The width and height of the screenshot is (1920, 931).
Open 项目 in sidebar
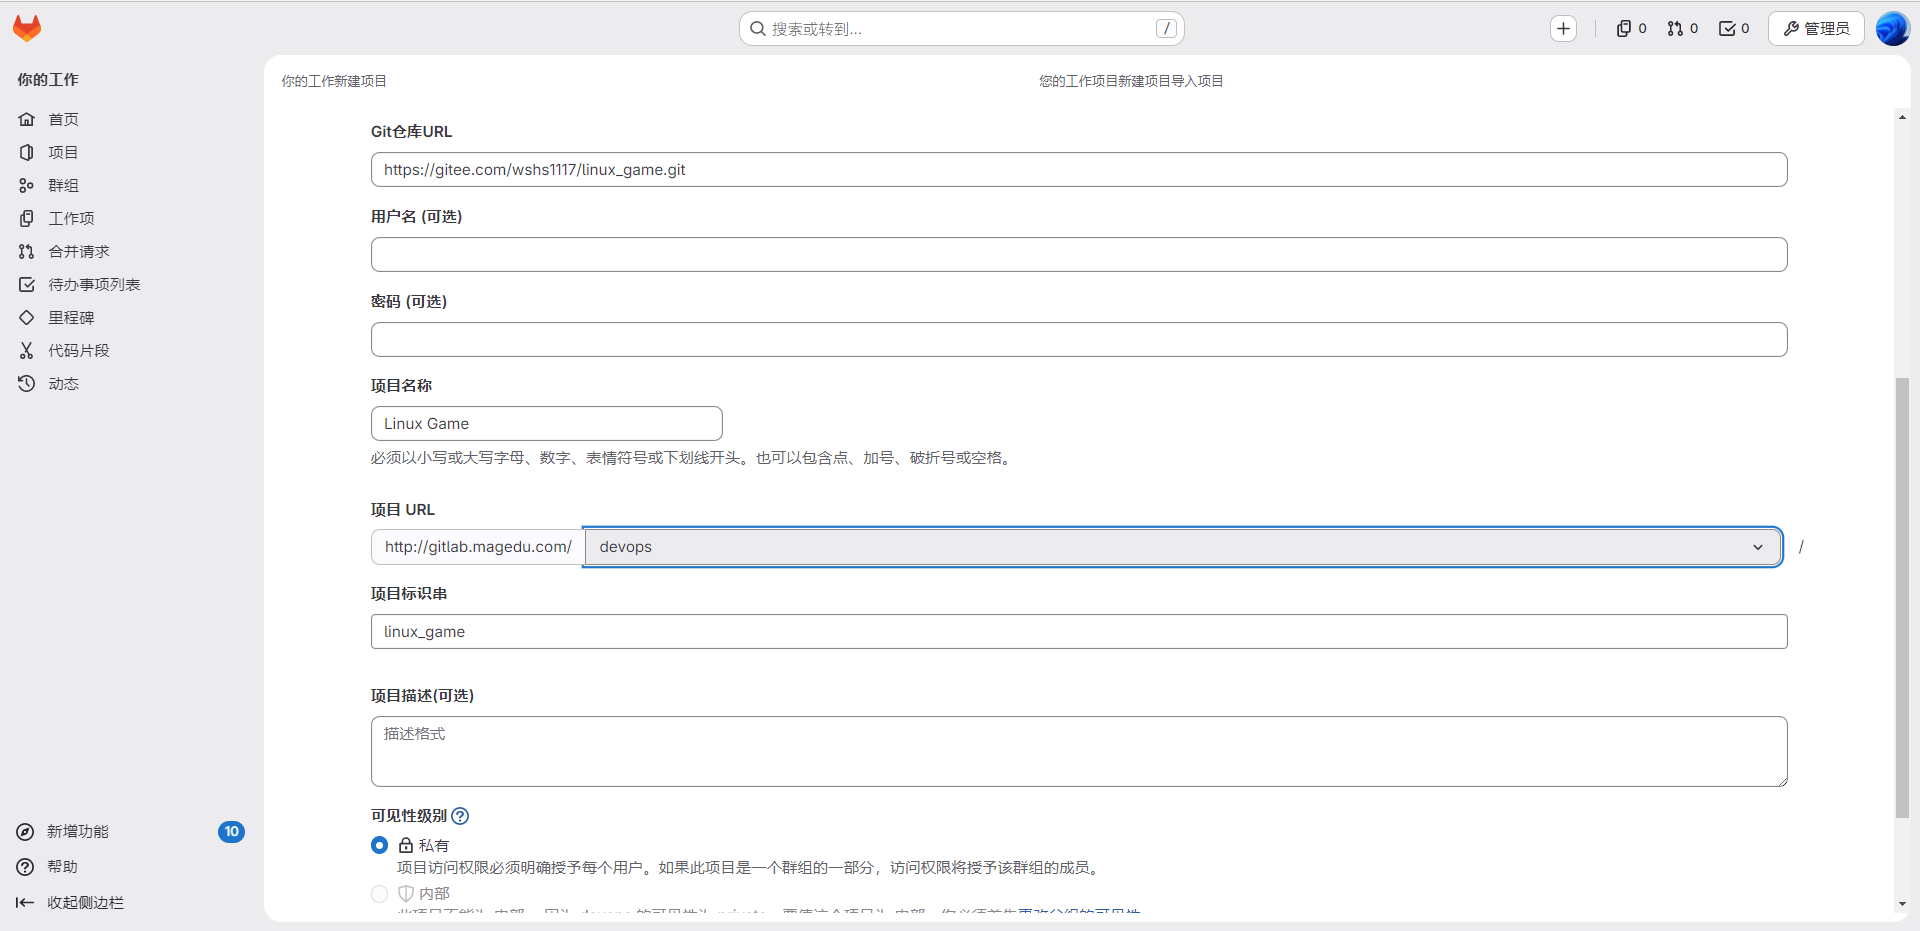(132, 152)
